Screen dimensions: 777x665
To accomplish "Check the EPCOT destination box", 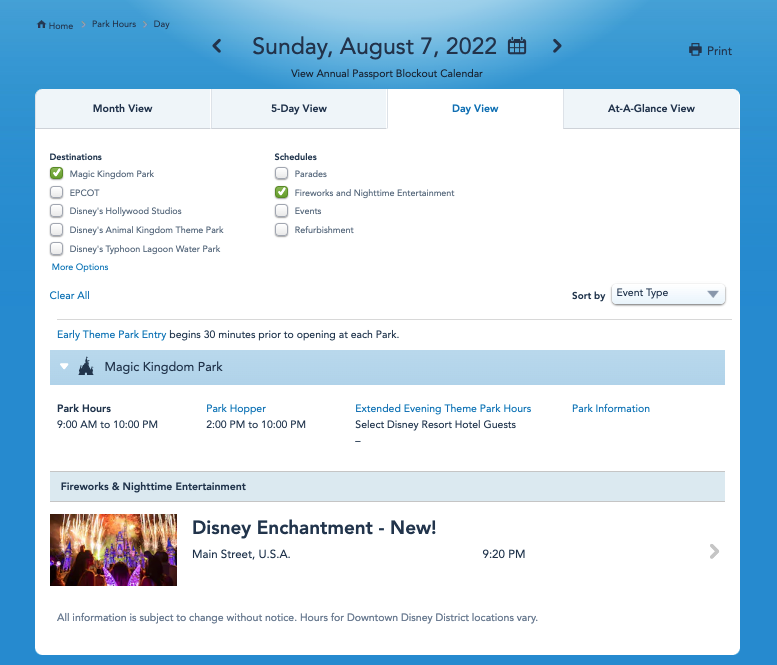I will coord(56,192).
